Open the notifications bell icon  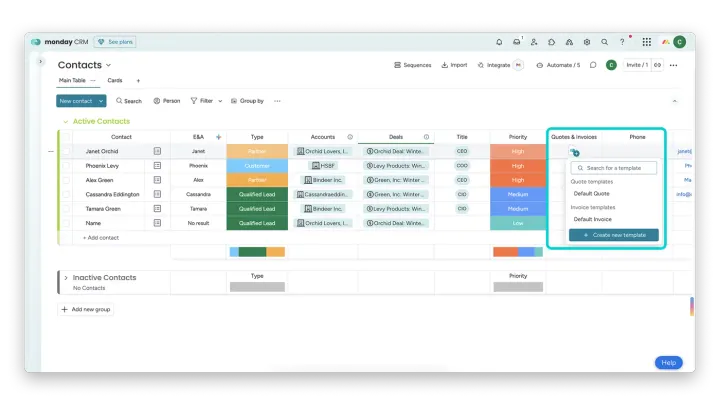[499, 42]
